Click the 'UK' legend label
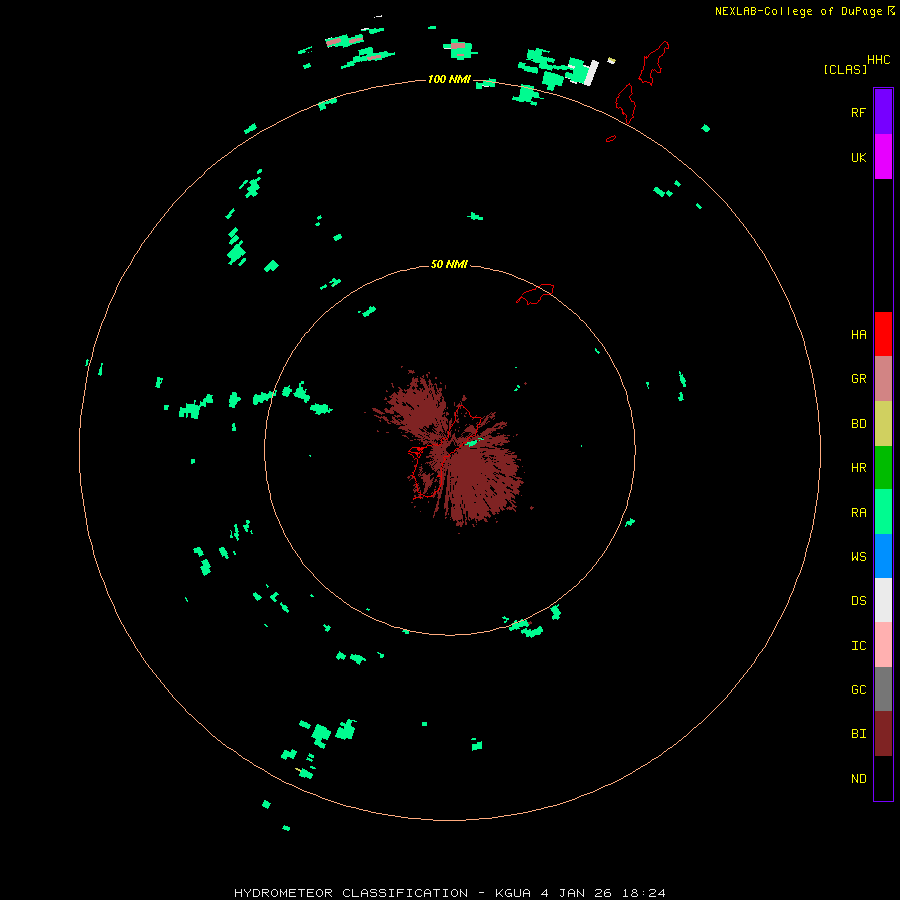The height and width of the screenshot is (900, 900). tap(858, 157)
